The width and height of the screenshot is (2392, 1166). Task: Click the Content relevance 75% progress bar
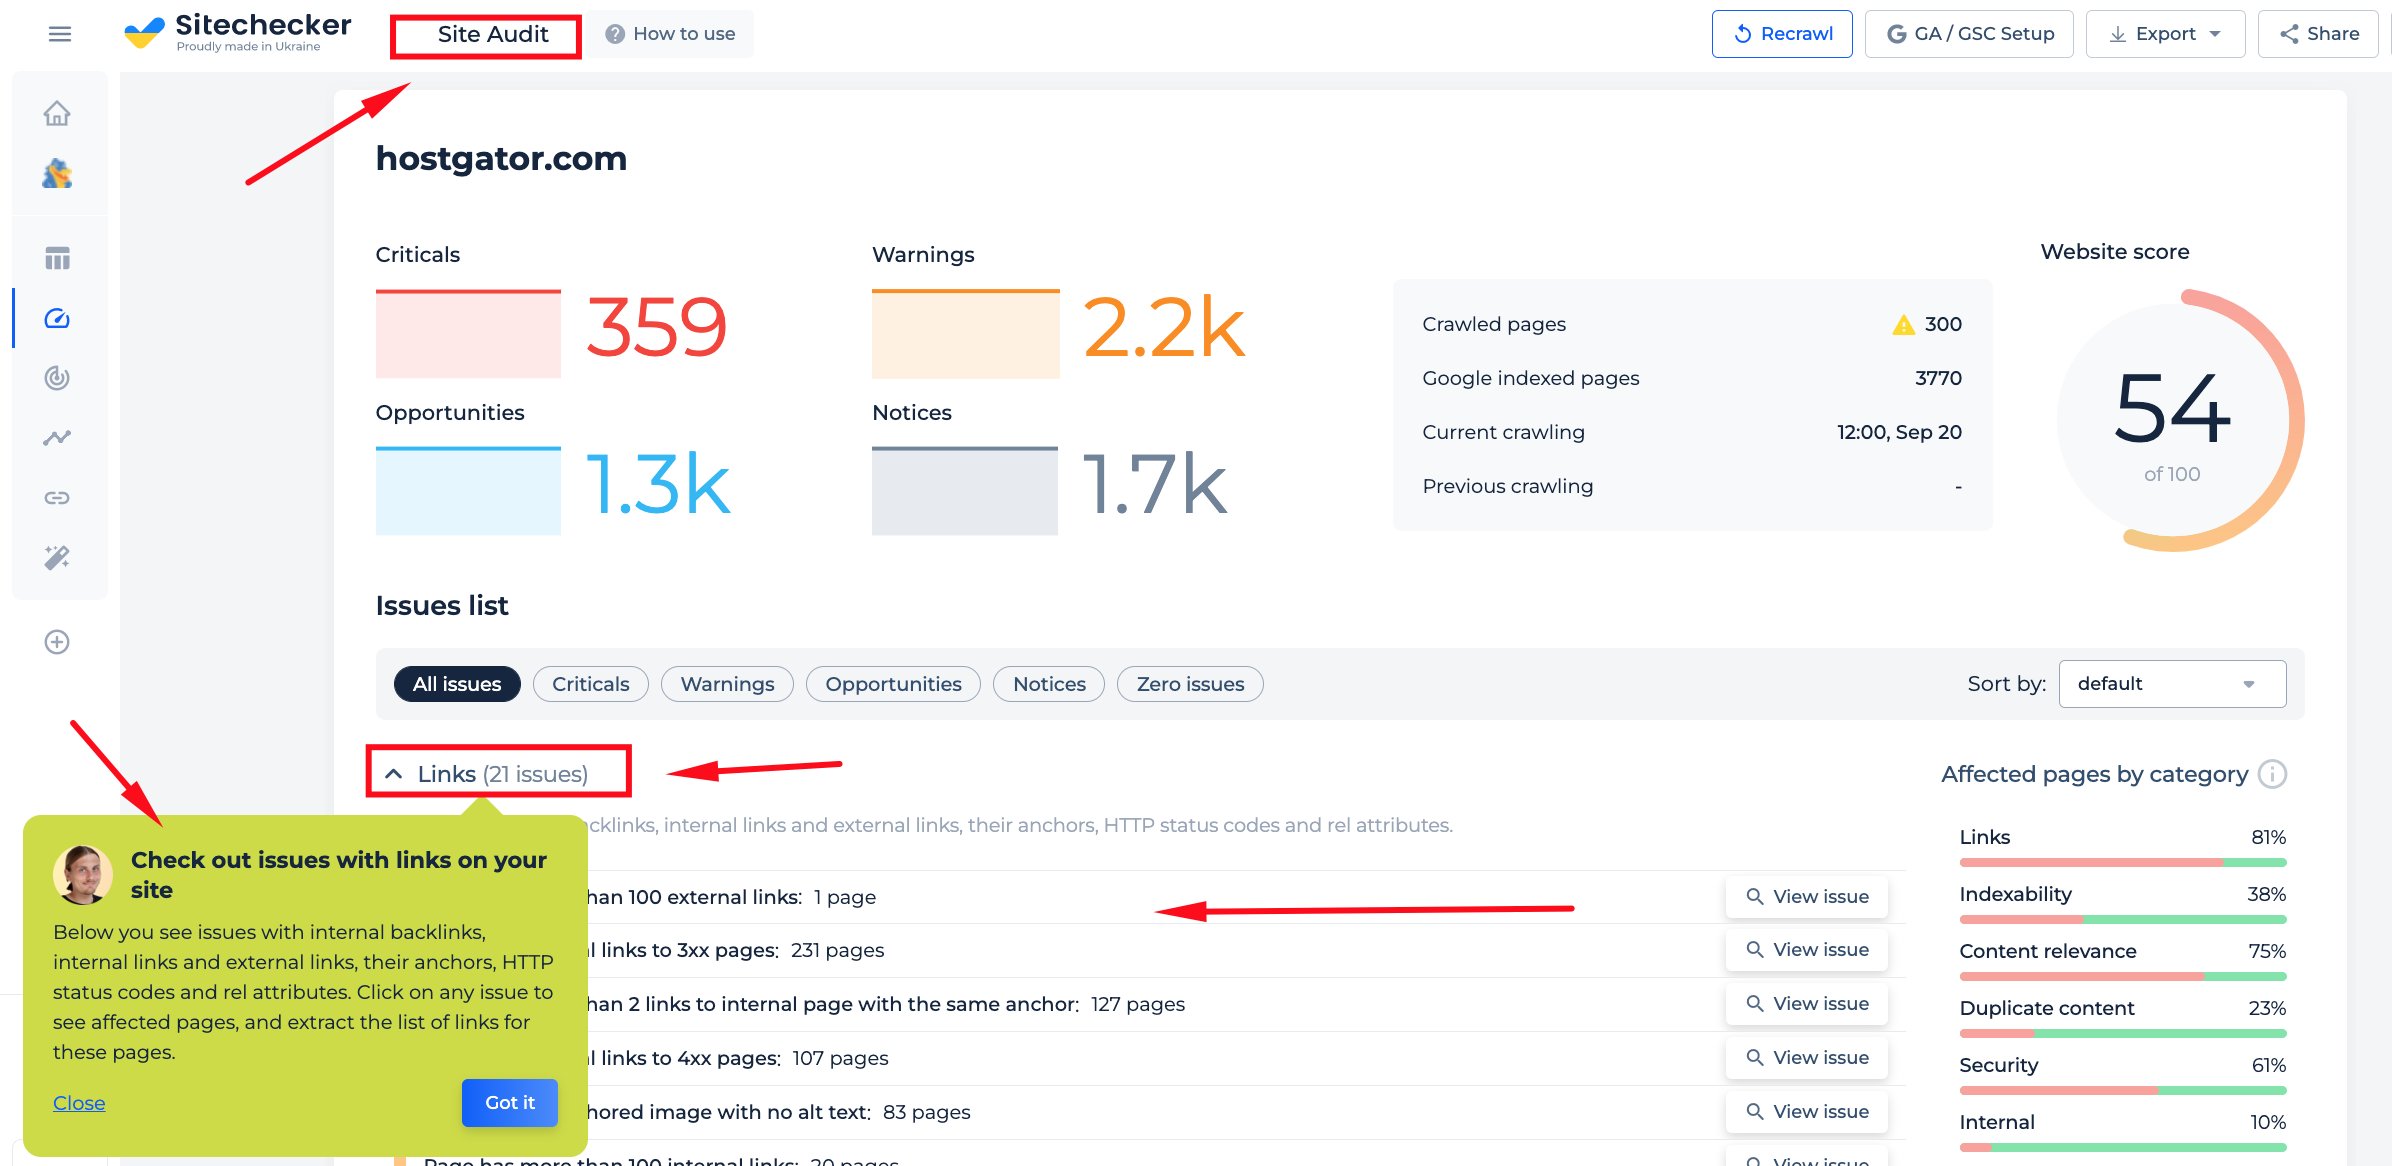point(2123,976)
